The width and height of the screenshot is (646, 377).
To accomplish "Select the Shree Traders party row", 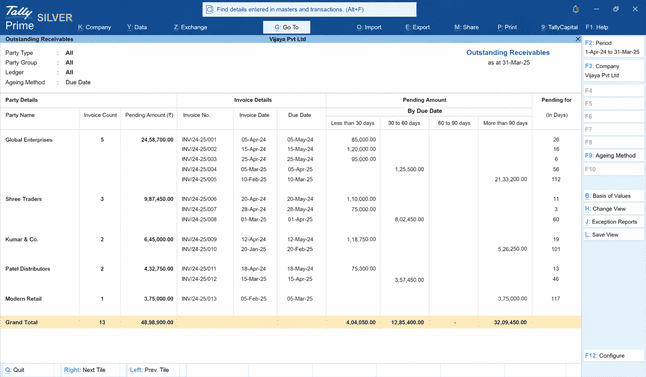I will pos(23,199).
